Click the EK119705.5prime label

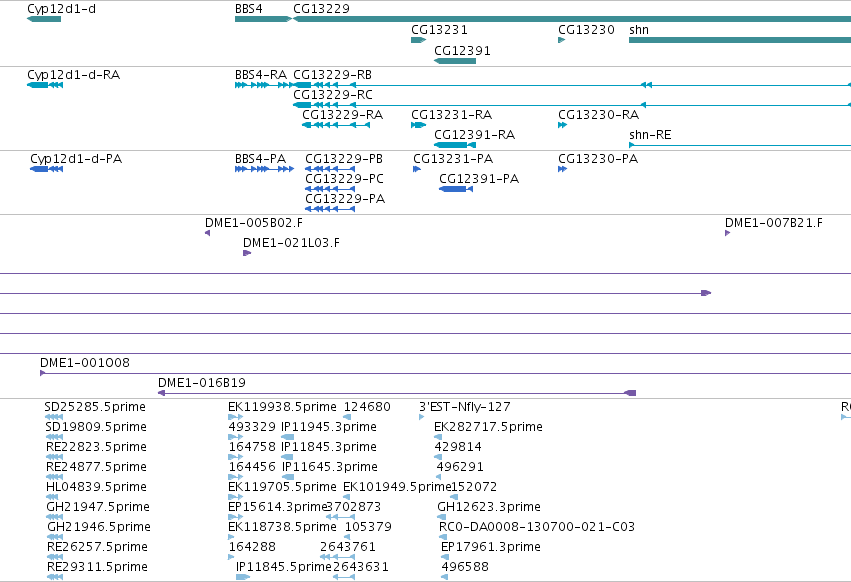[x=282, y=487]
